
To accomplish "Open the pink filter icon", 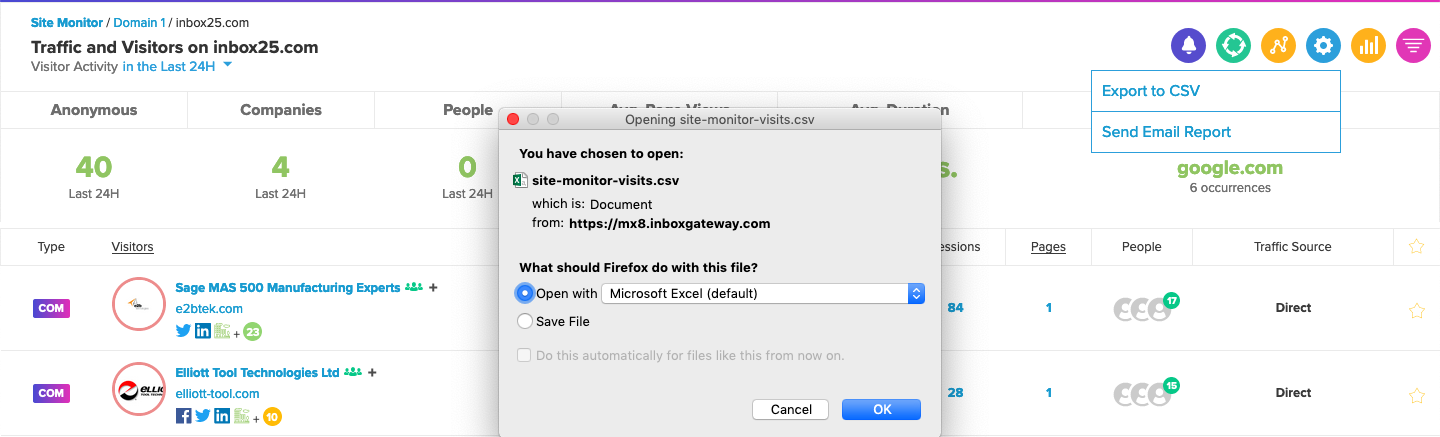I will 1413,45.
